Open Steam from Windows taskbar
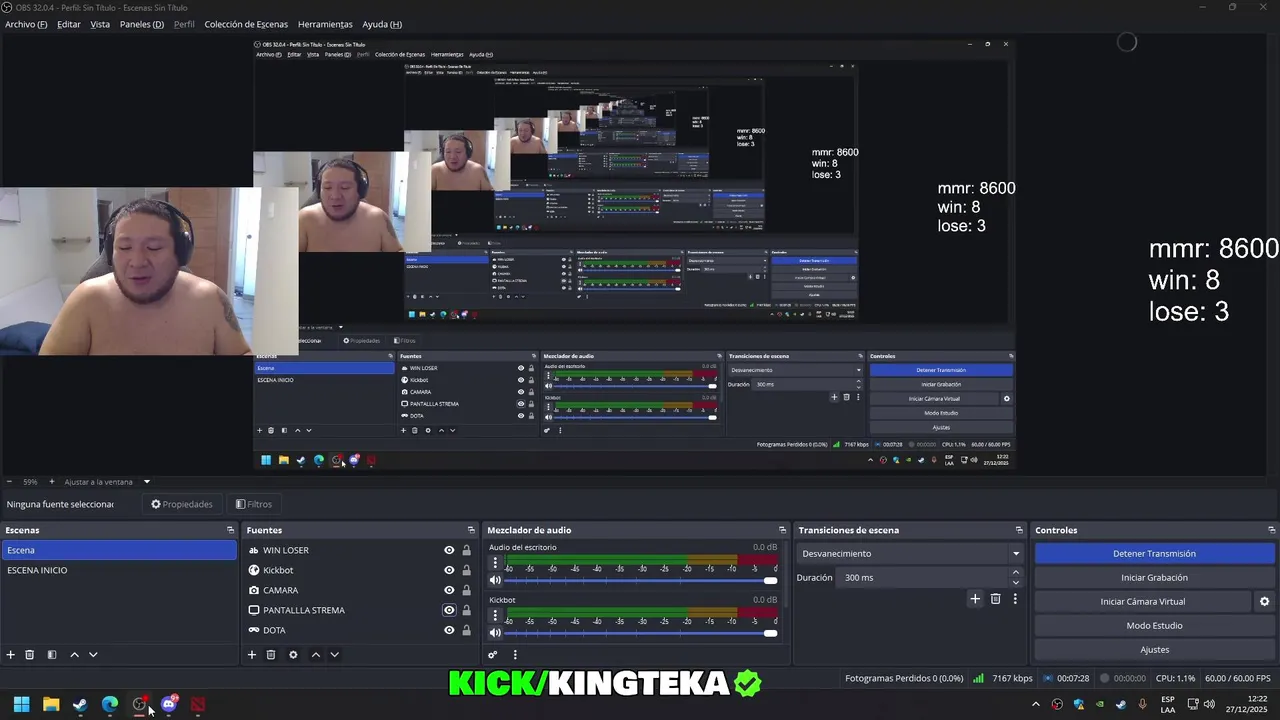Screen dimensions: 1280x720 pos(80,704)
